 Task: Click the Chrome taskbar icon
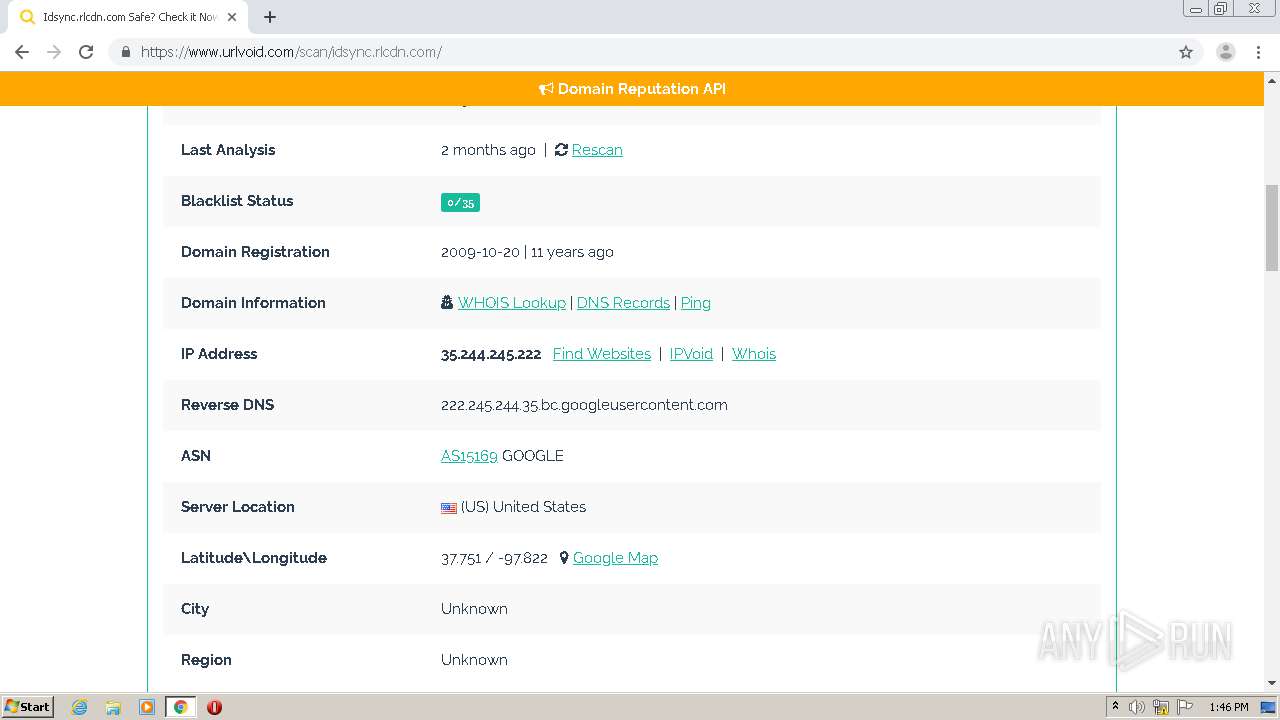180,707
